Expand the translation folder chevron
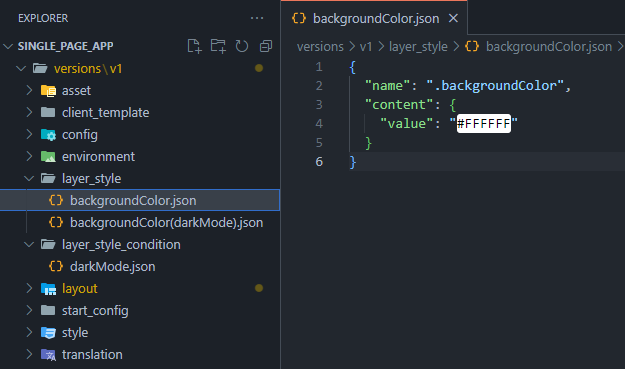The height and width of the screenshot is (369, 625). [x=29, y=354]
